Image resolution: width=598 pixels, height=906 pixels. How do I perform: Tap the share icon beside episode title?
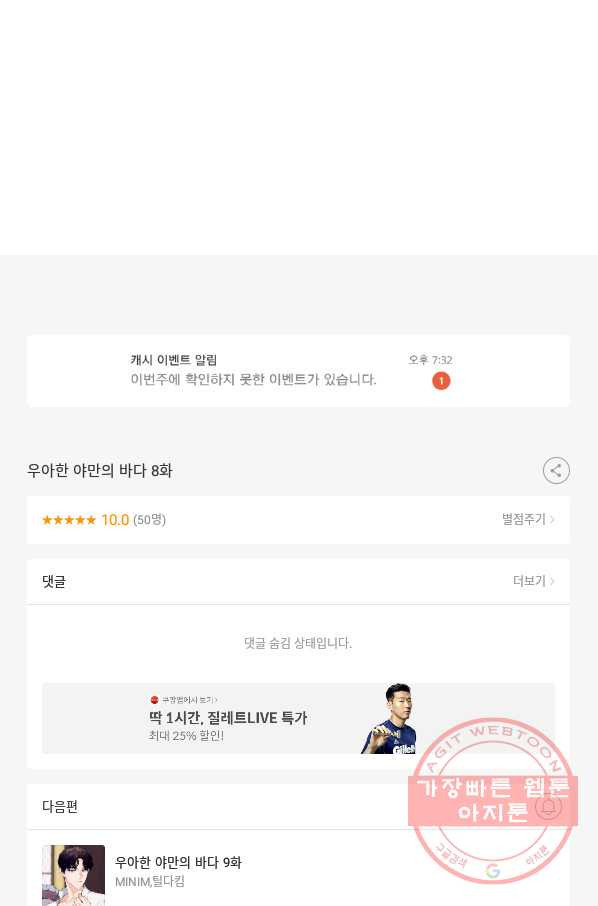pos(556,470)
